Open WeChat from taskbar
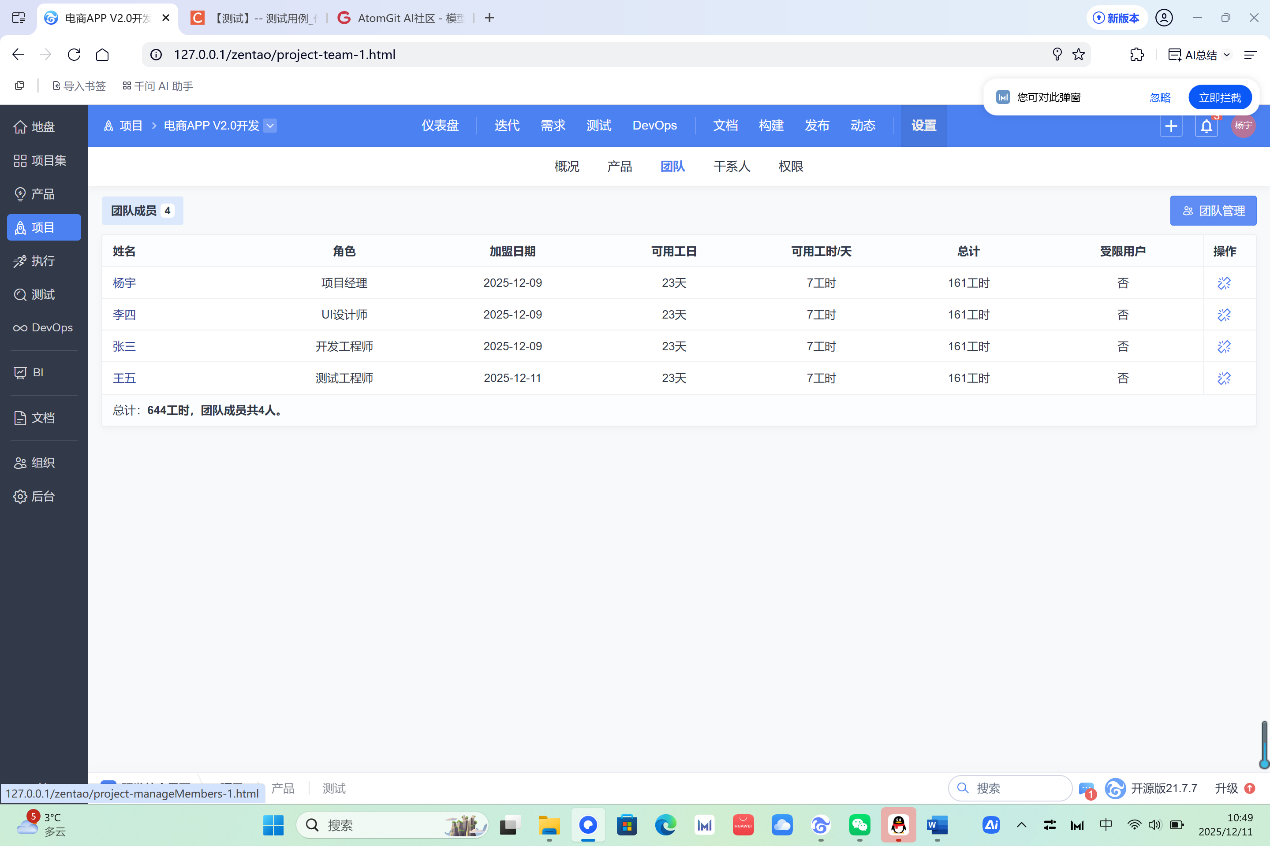 pyautogui.click(x=860, y=825)
